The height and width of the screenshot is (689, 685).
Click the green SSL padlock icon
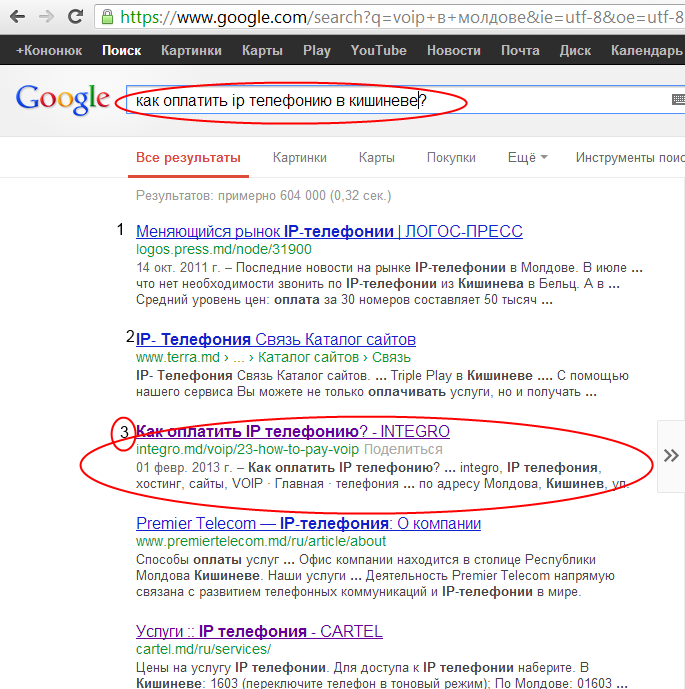(x=107, y=17)
